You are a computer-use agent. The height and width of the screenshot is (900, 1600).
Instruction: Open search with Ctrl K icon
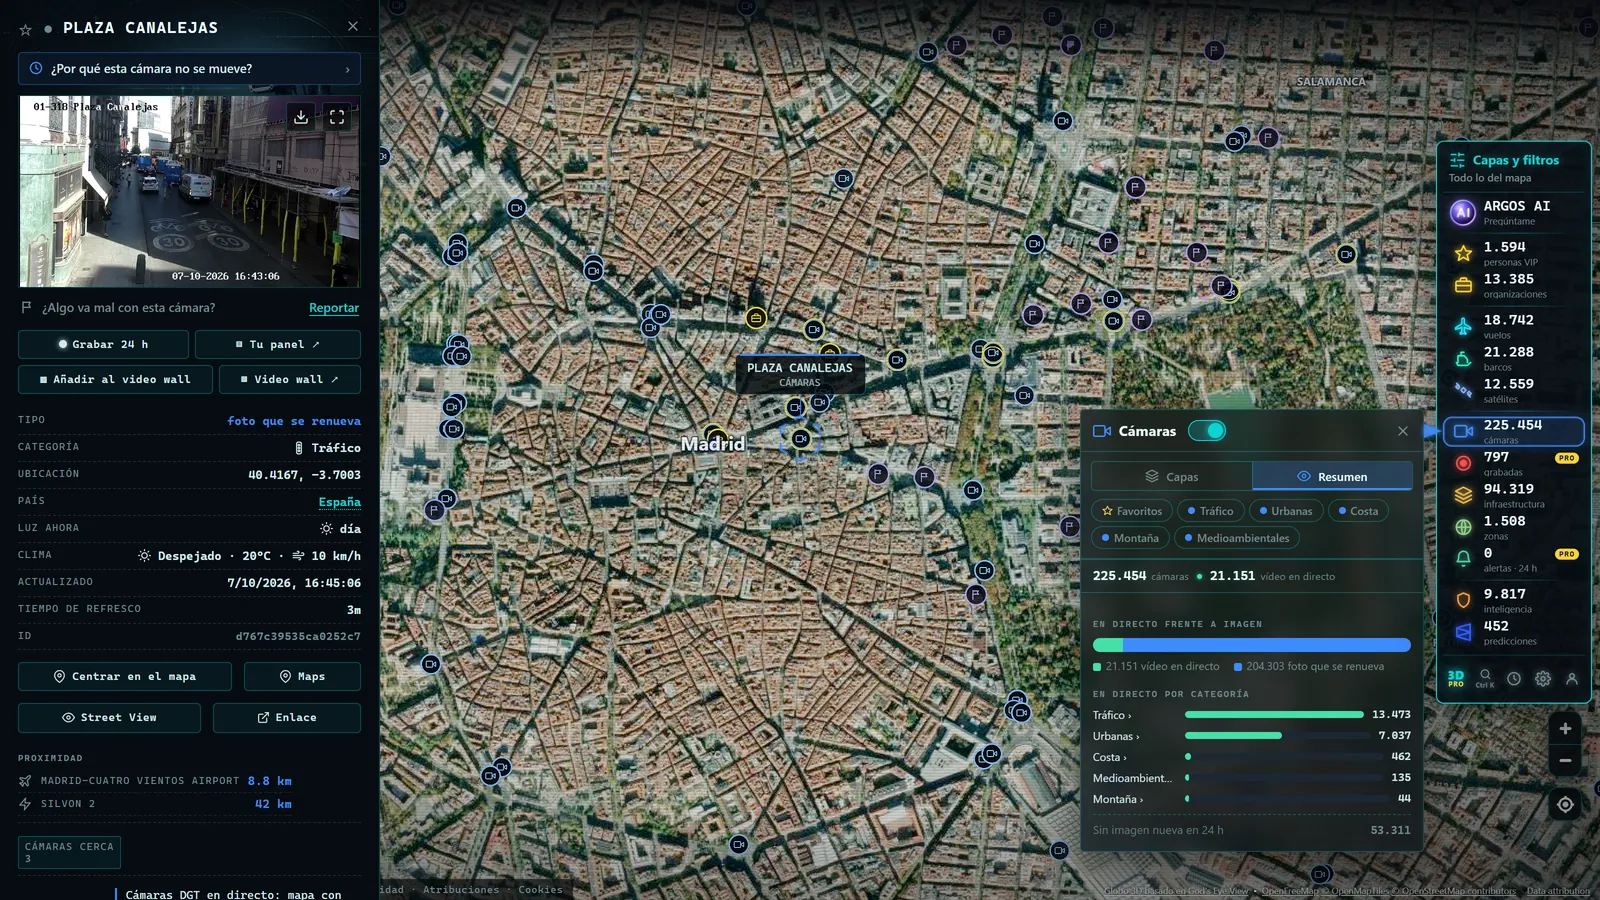[1485, 678]
